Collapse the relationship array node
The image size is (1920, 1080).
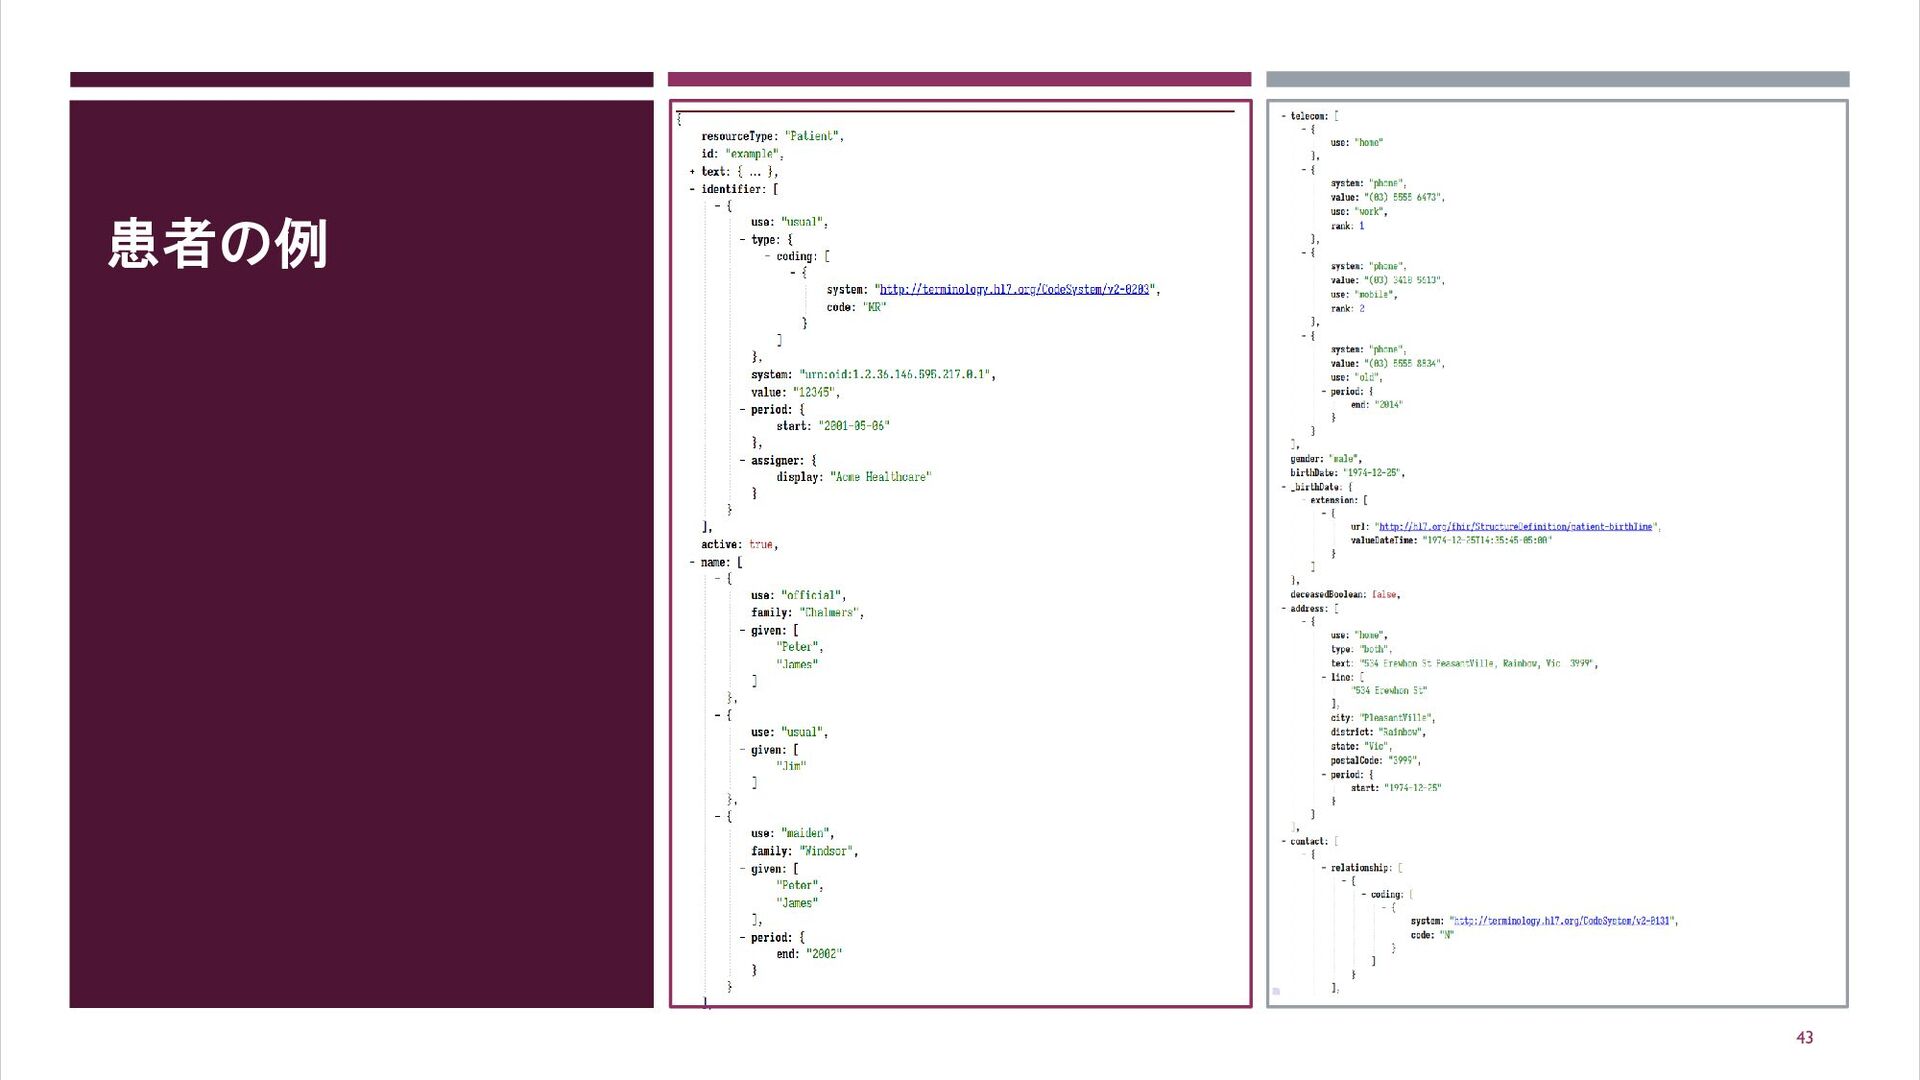click(1324, 868)
